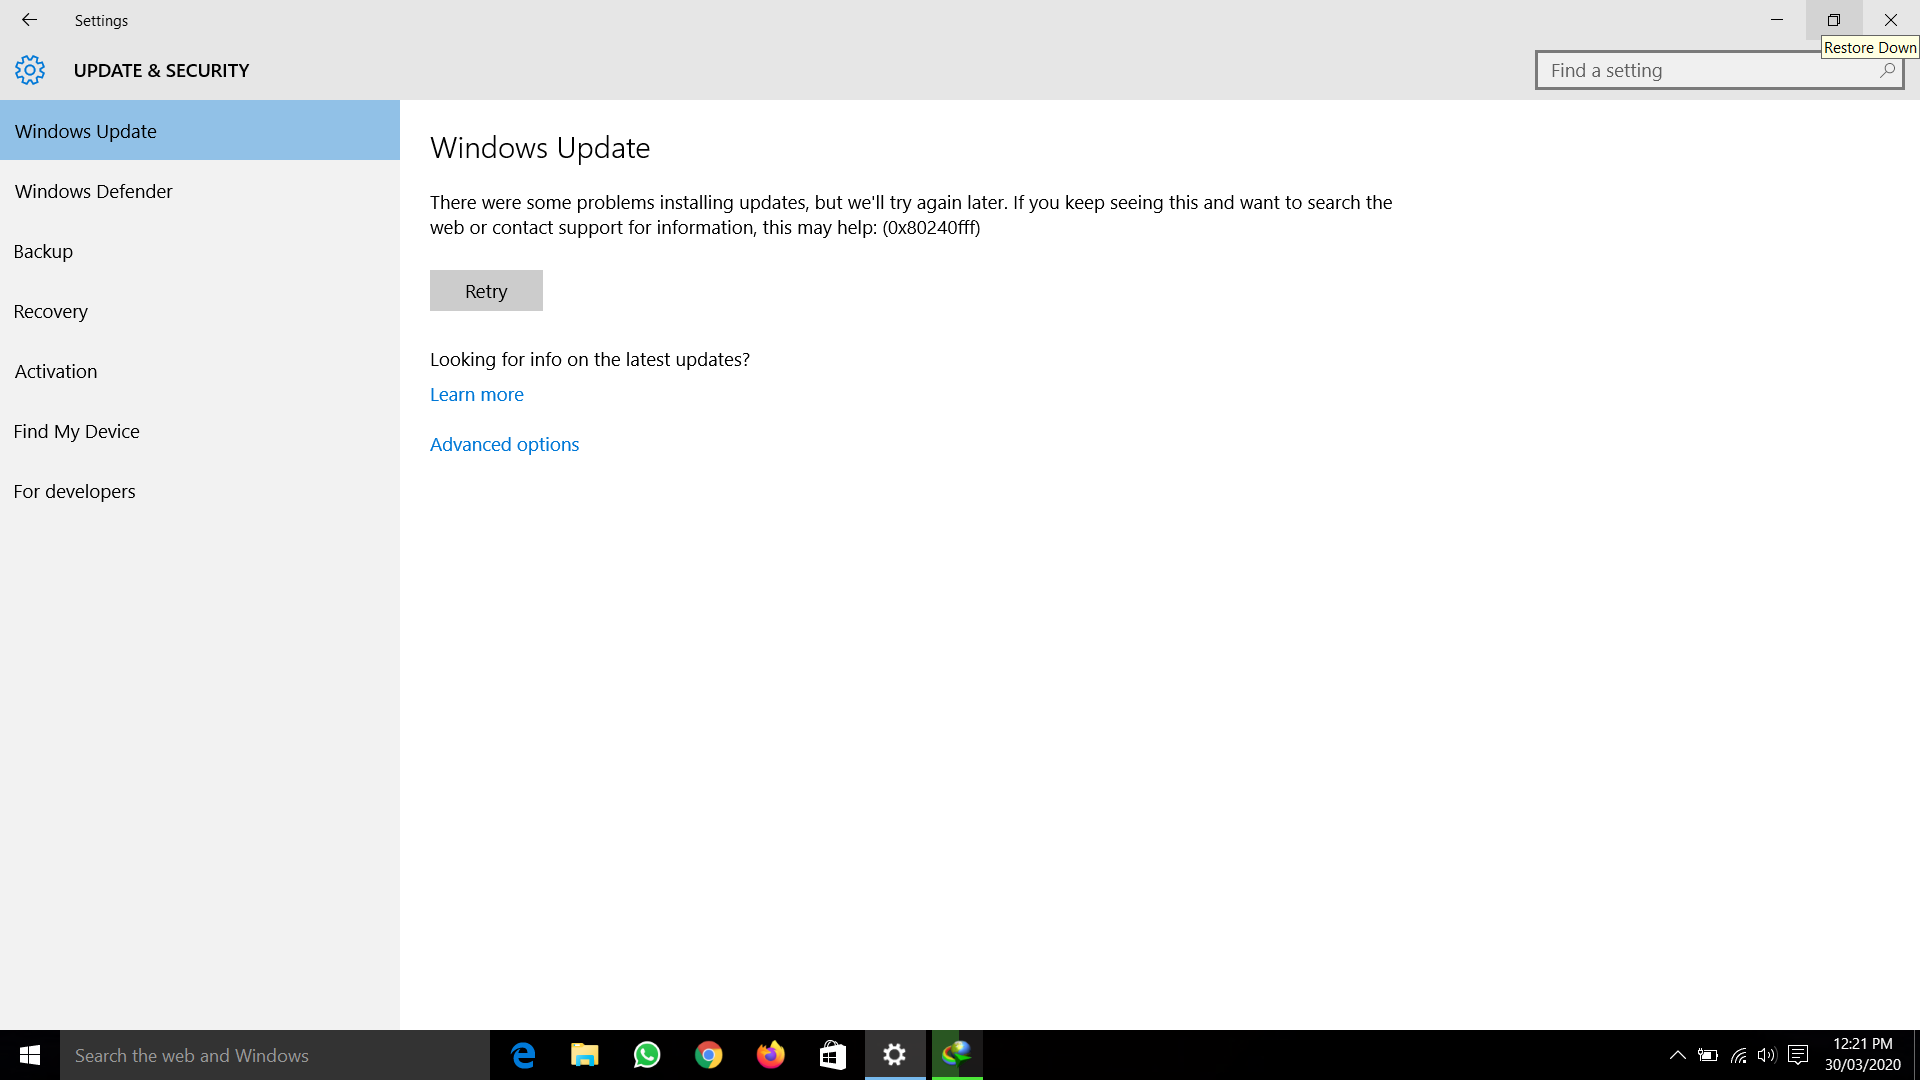Show hidden tray icons chevron
The height and width of the screenshot is (1080, 1920).
coord(1678,1055)
